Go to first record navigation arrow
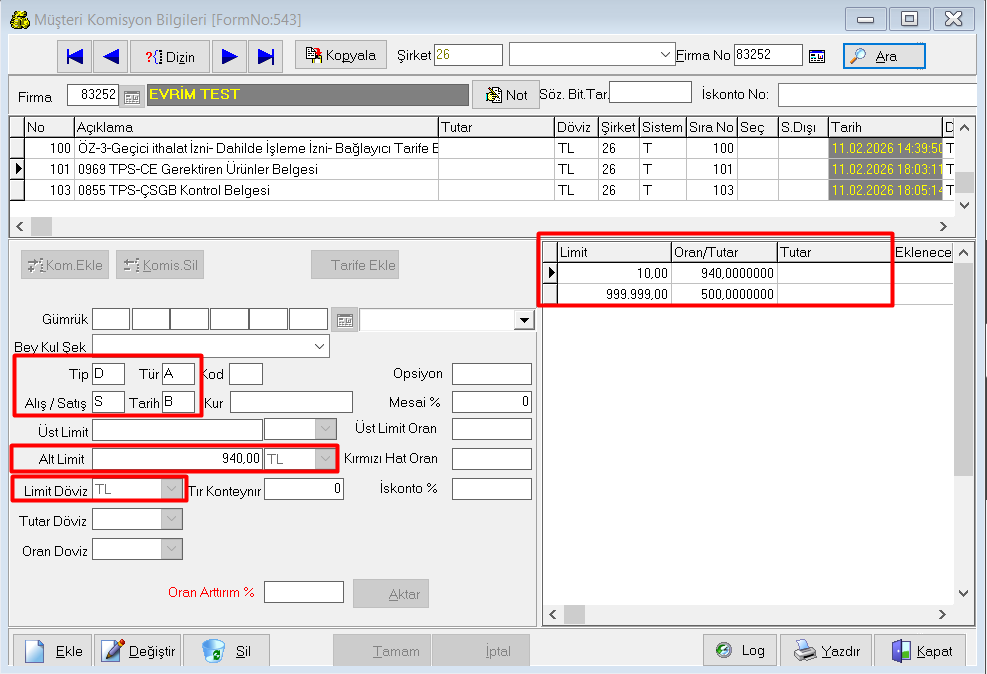Image resolution: width=987 pixels, height=674 pixels. pos(75,56)
